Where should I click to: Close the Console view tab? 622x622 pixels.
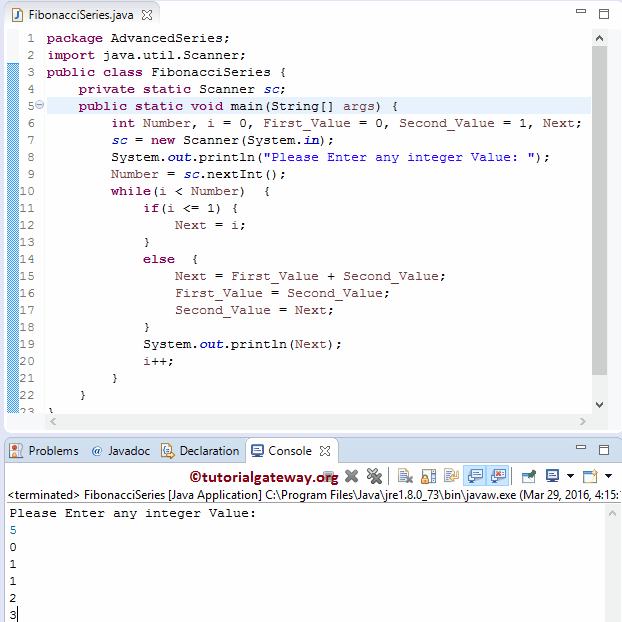tap(325, 451)
